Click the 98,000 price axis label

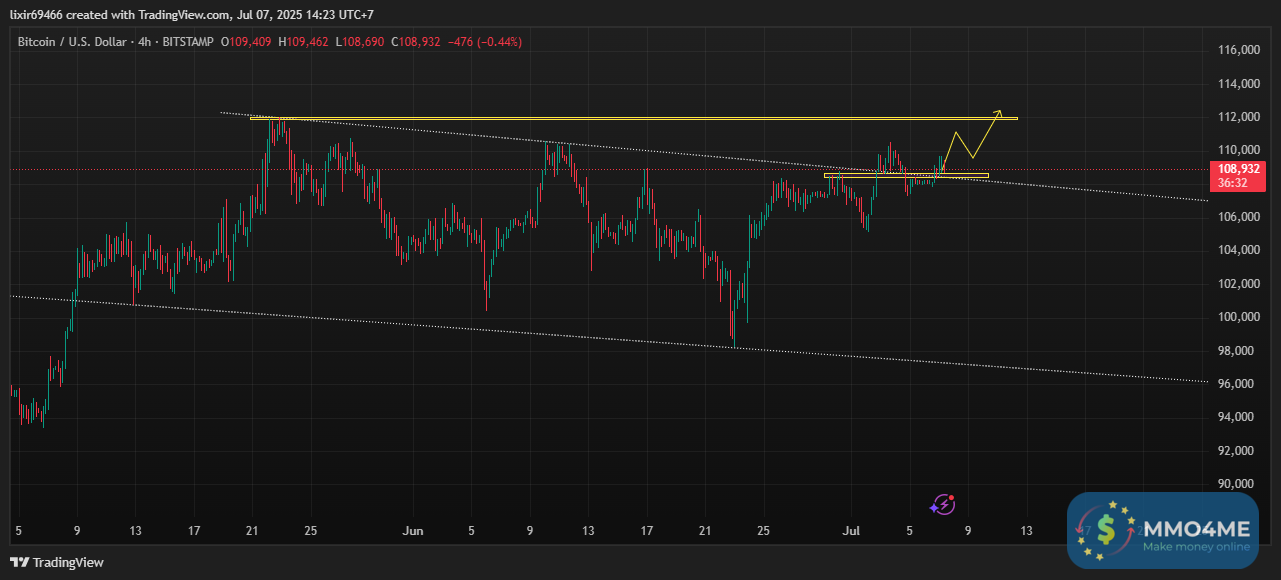(x=1236, y=351)
